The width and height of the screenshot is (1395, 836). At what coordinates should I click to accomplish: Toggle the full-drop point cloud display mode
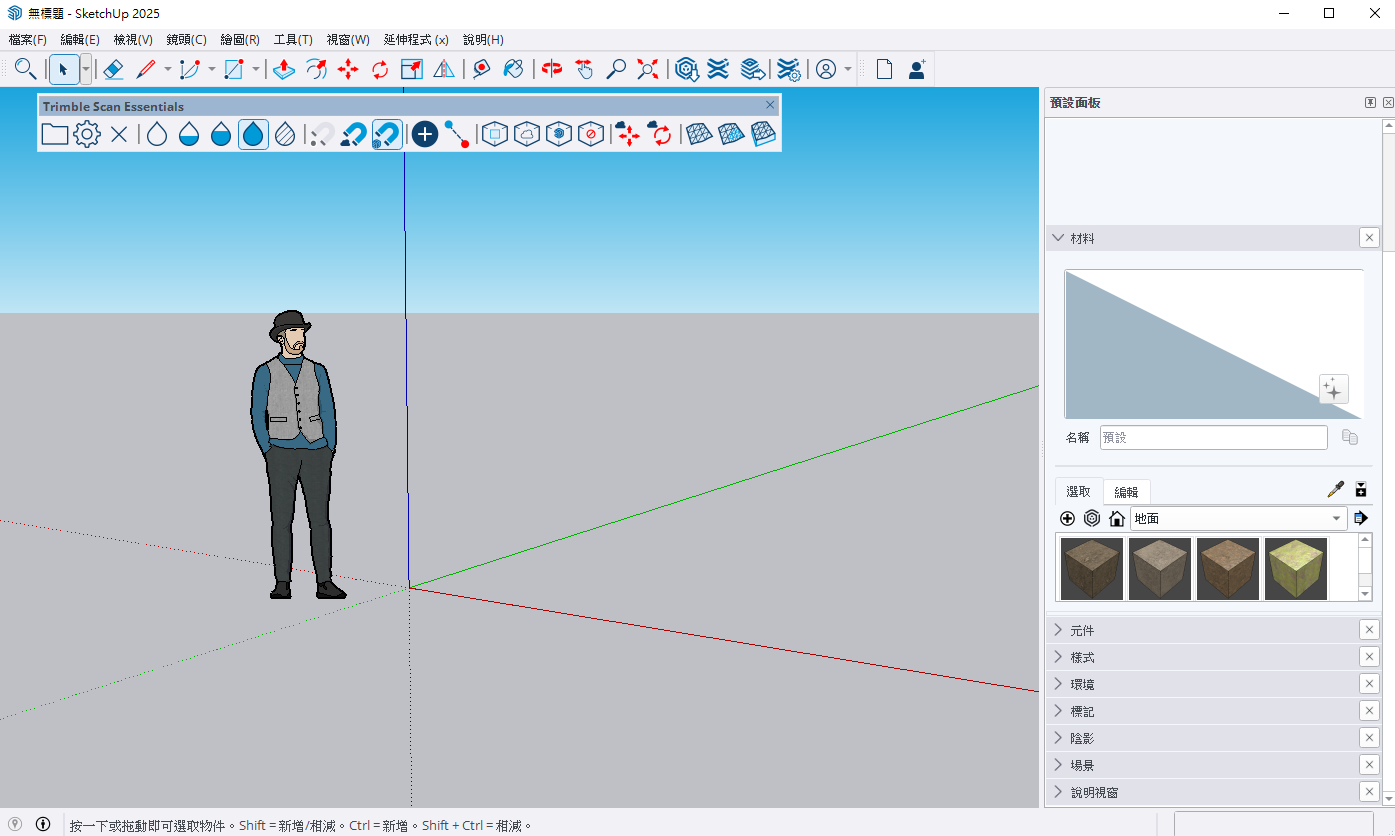point(253,134)
